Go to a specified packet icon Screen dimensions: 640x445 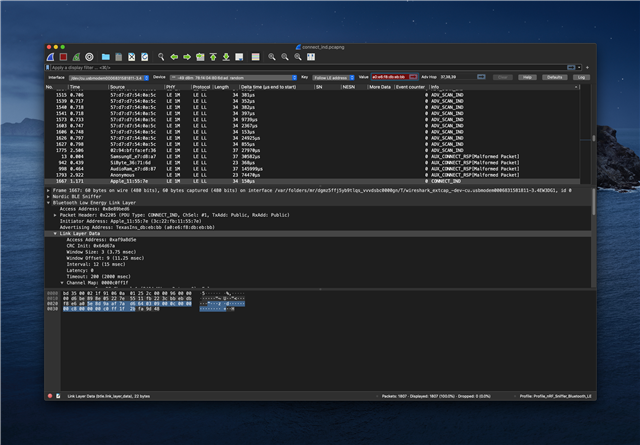pyautogui.click(x=200, y=57)
